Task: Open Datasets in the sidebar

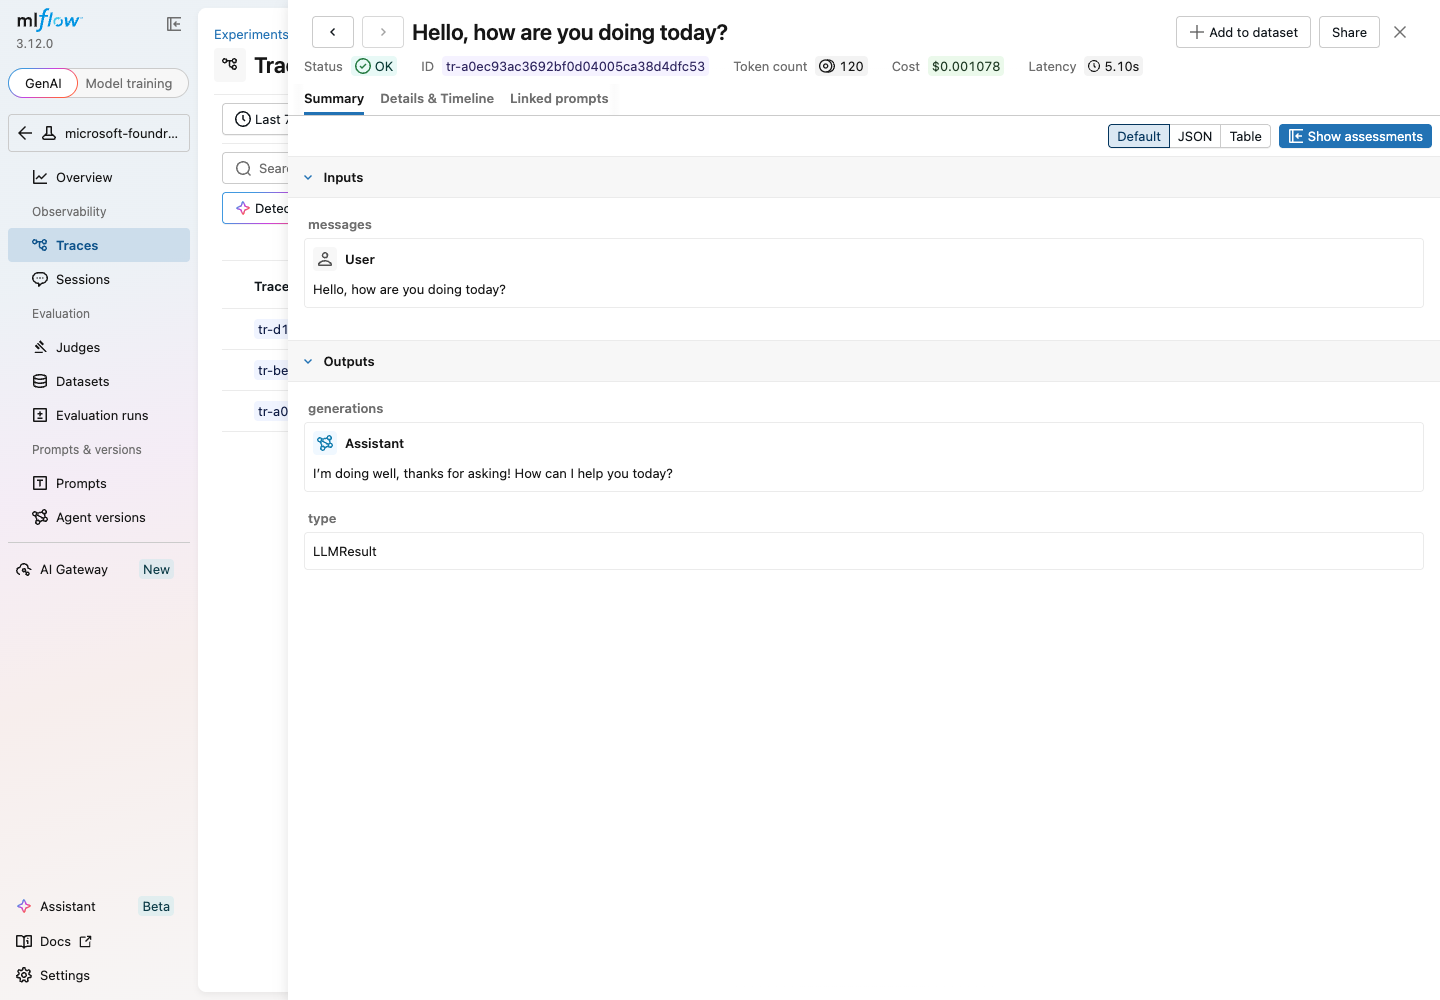Action: [x=99, y=381]
